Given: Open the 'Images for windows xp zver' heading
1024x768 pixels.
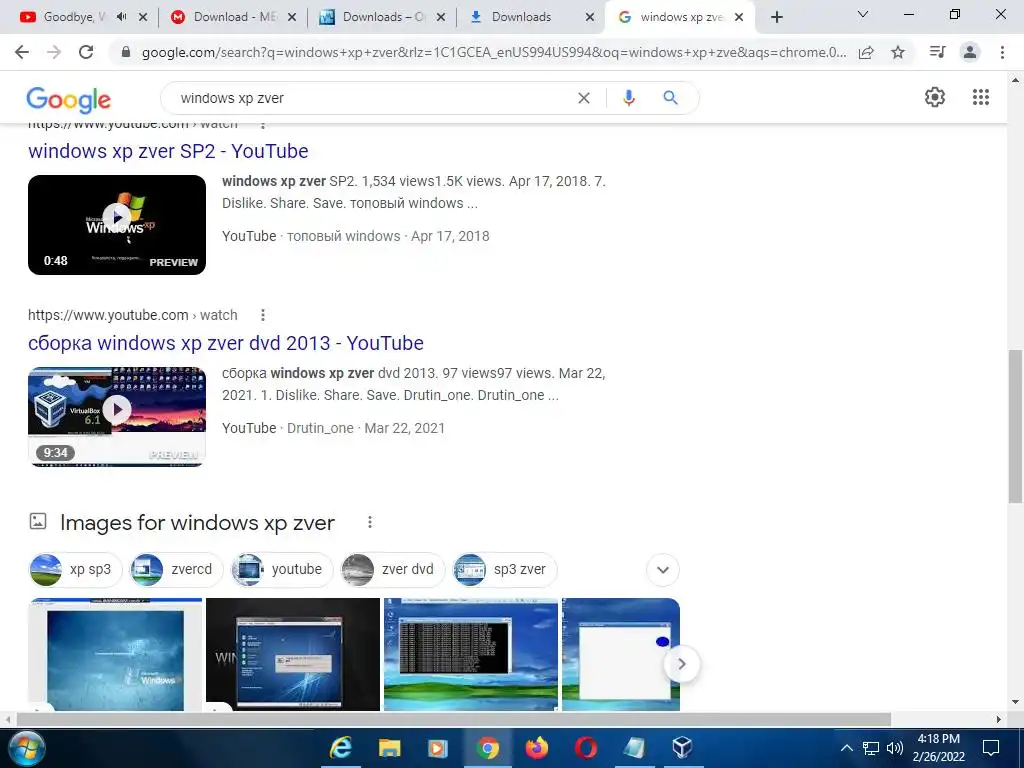Looking at the screenshot, I should click(x=197, y=522).
